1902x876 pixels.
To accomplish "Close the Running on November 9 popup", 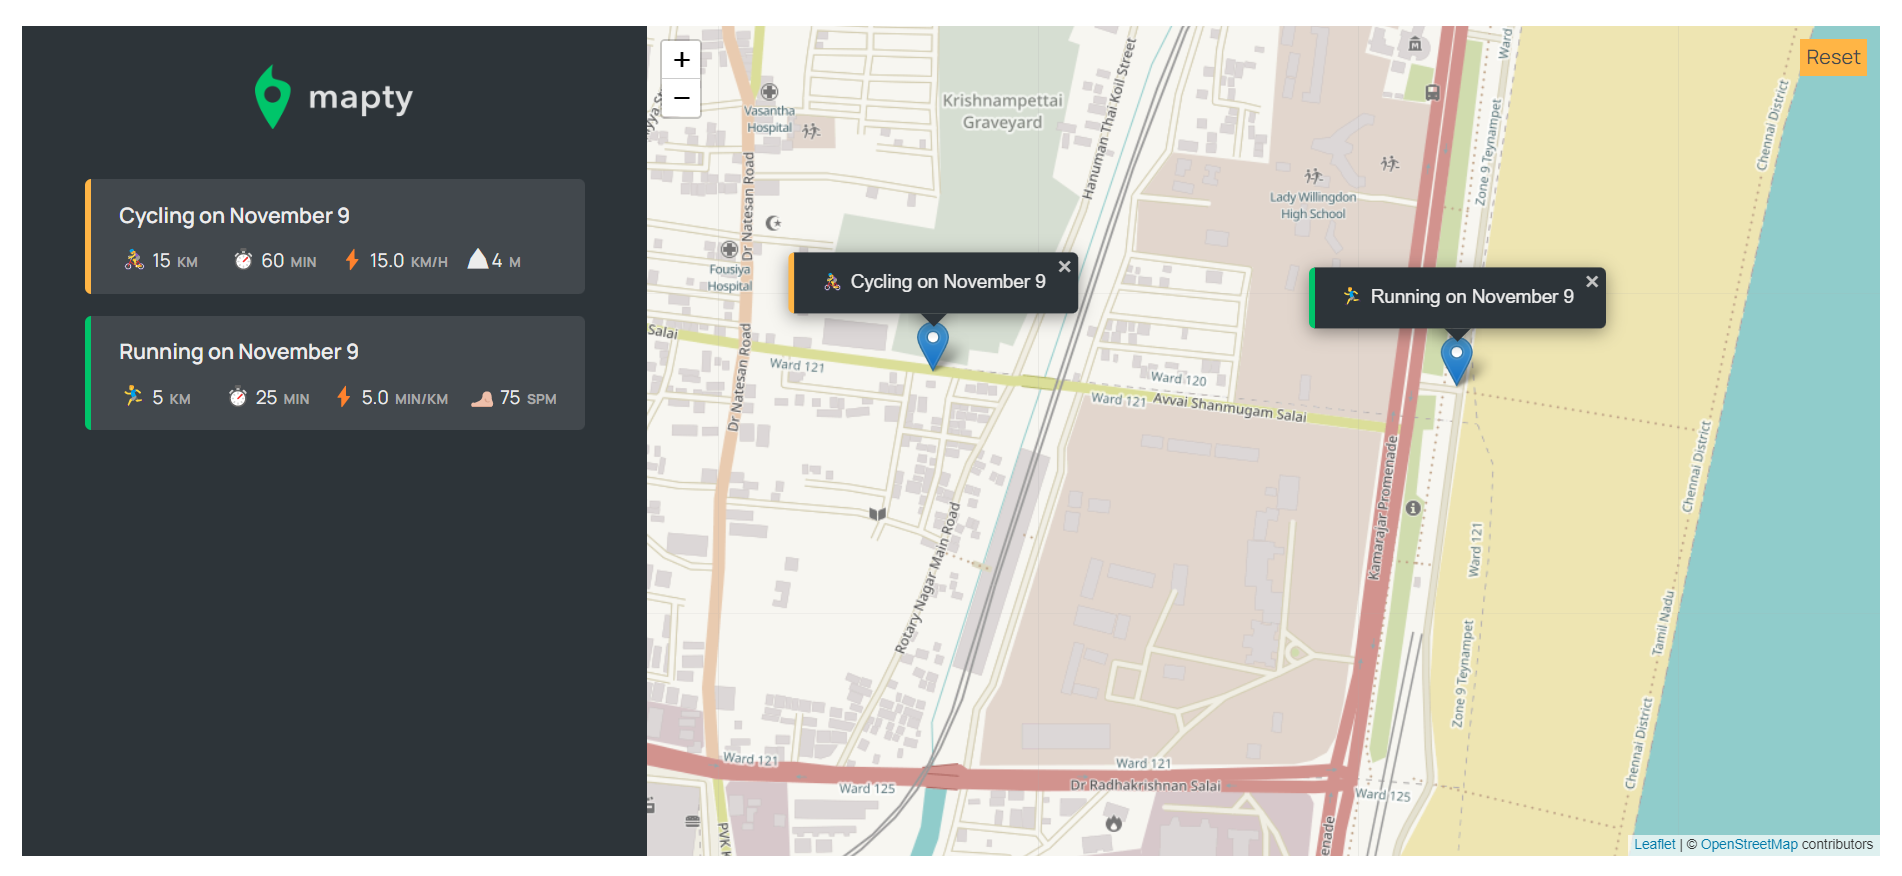I will coord(1592,282).
